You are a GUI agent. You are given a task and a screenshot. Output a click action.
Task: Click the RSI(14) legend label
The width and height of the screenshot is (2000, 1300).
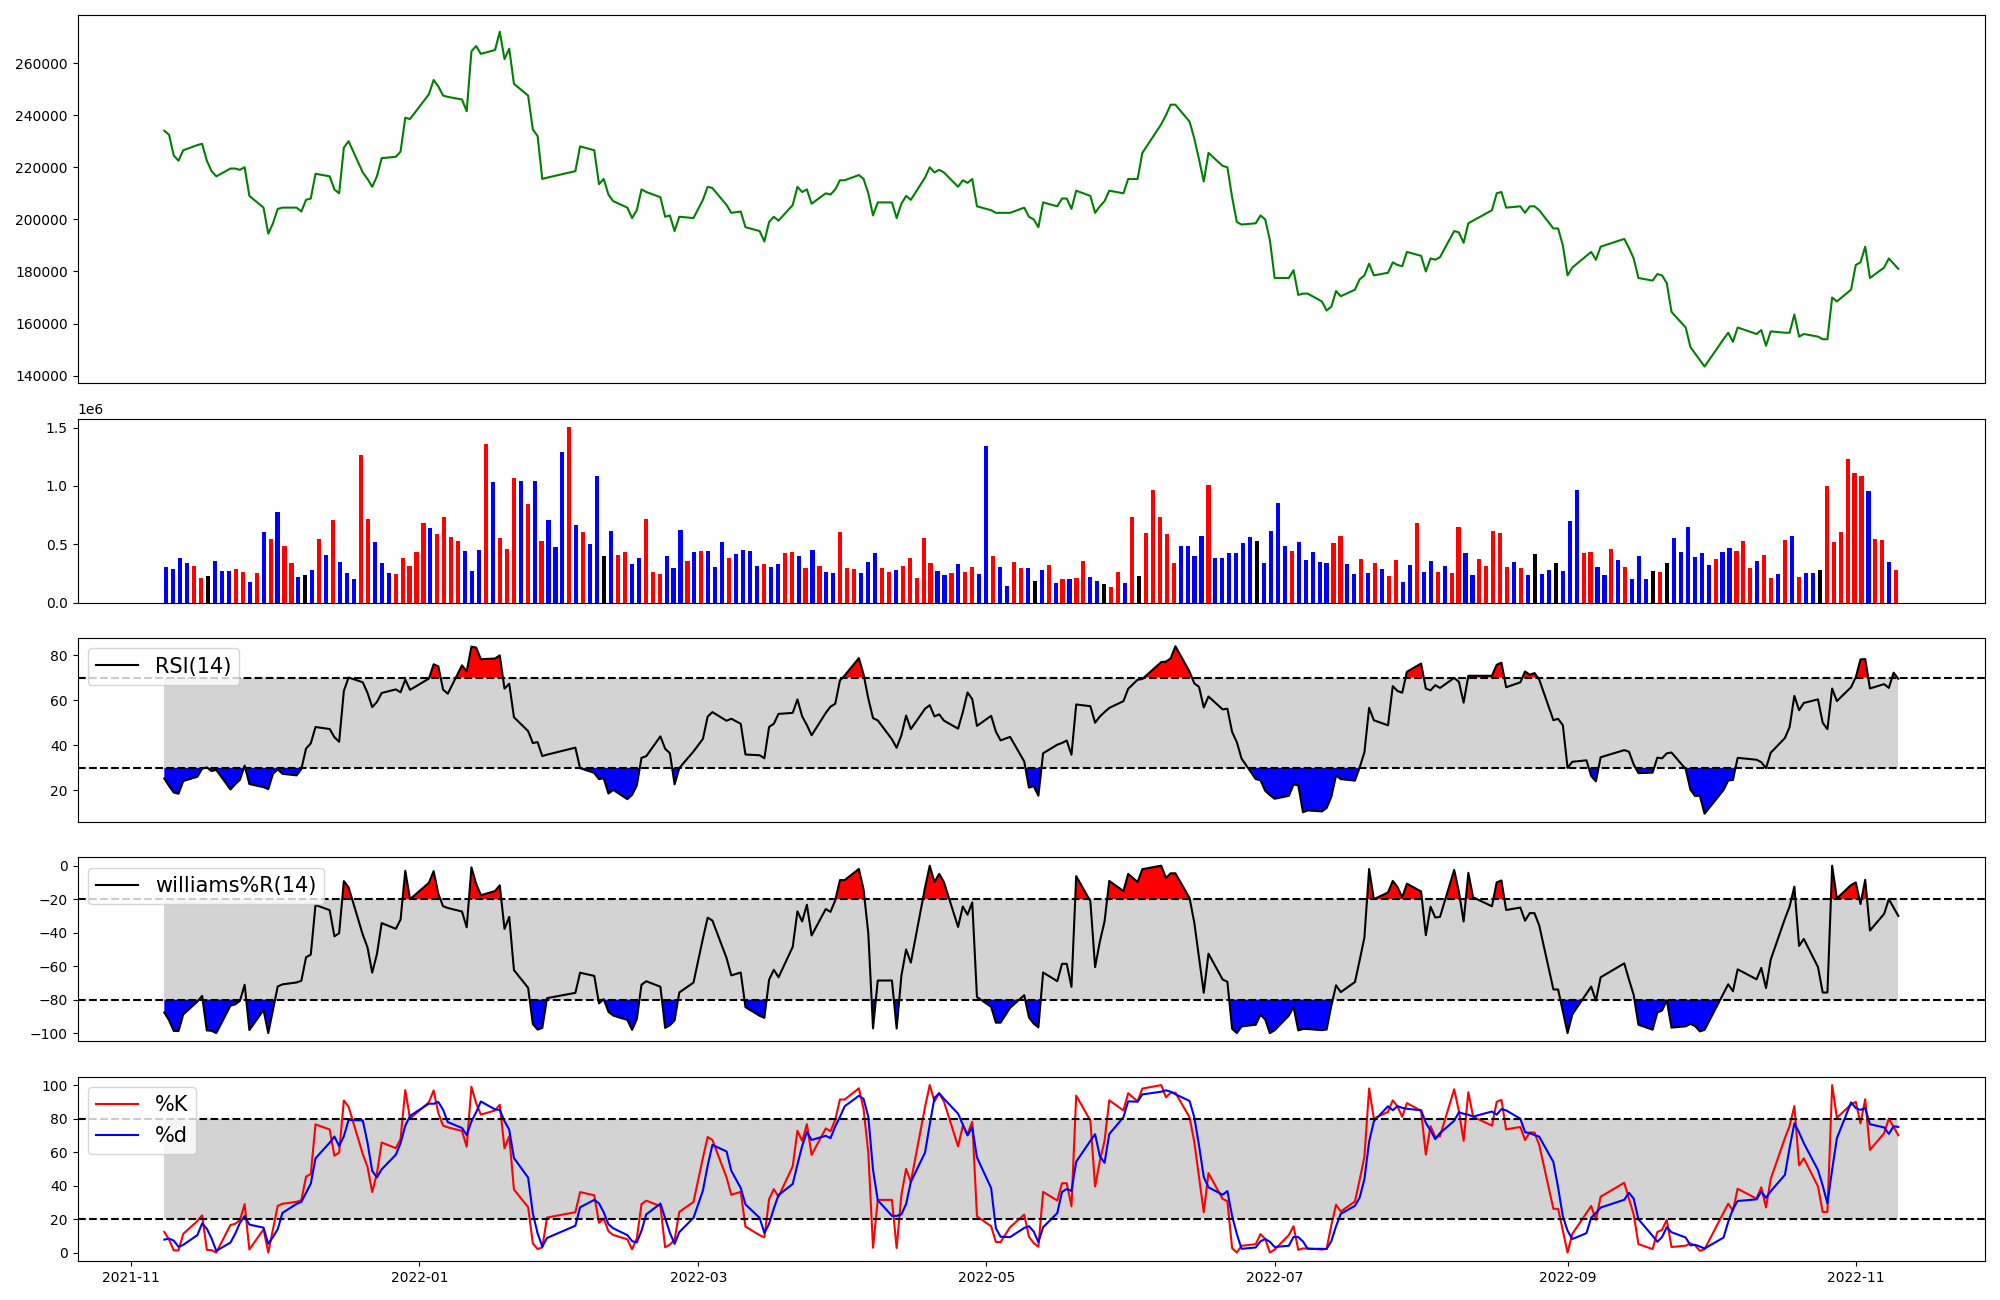(192, 666)
